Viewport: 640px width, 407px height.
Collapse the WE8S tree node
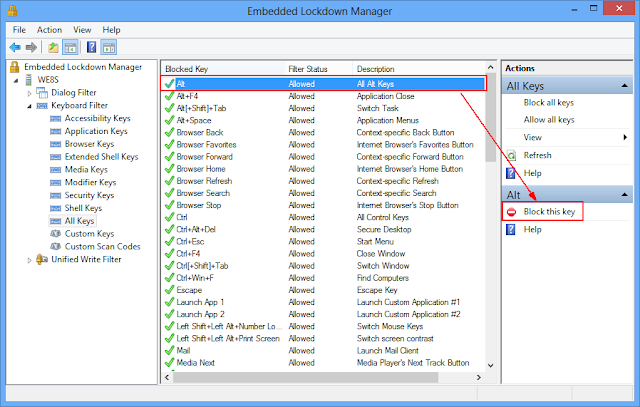point(16,80)
